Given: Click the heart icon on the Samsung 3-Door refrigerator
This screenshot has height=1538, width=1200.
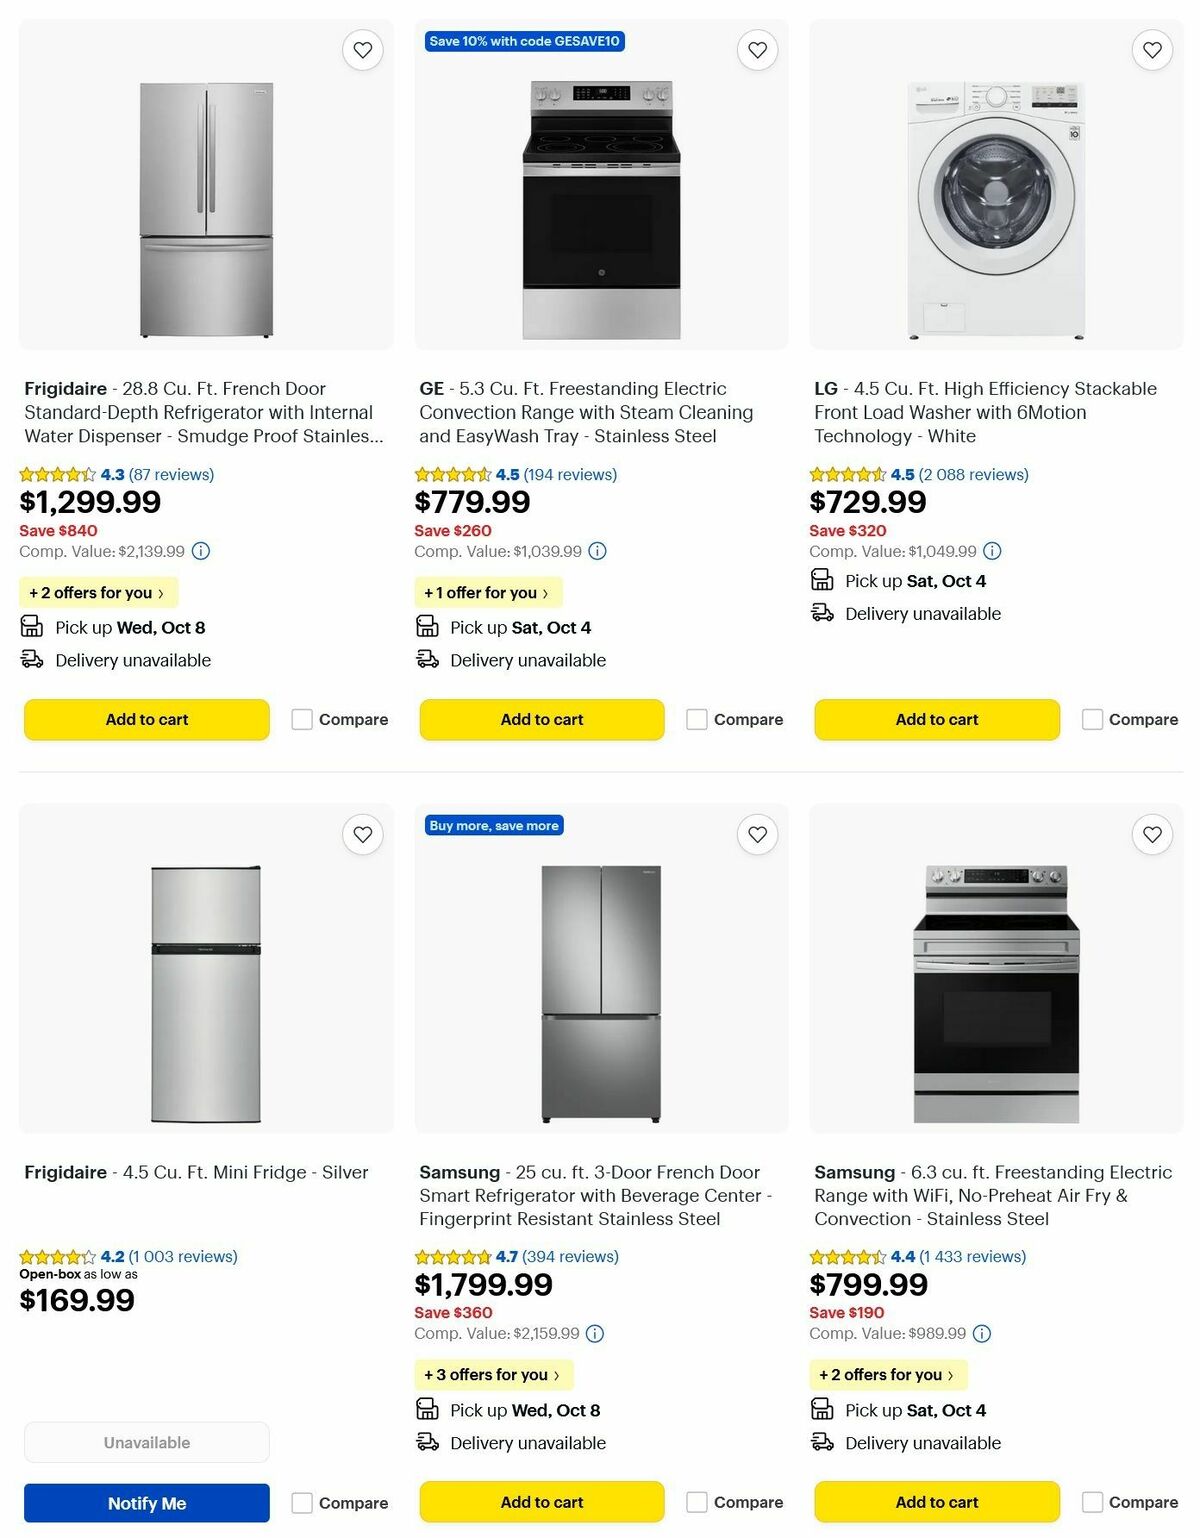Looking at the screenshot, I should click(759, 833).
